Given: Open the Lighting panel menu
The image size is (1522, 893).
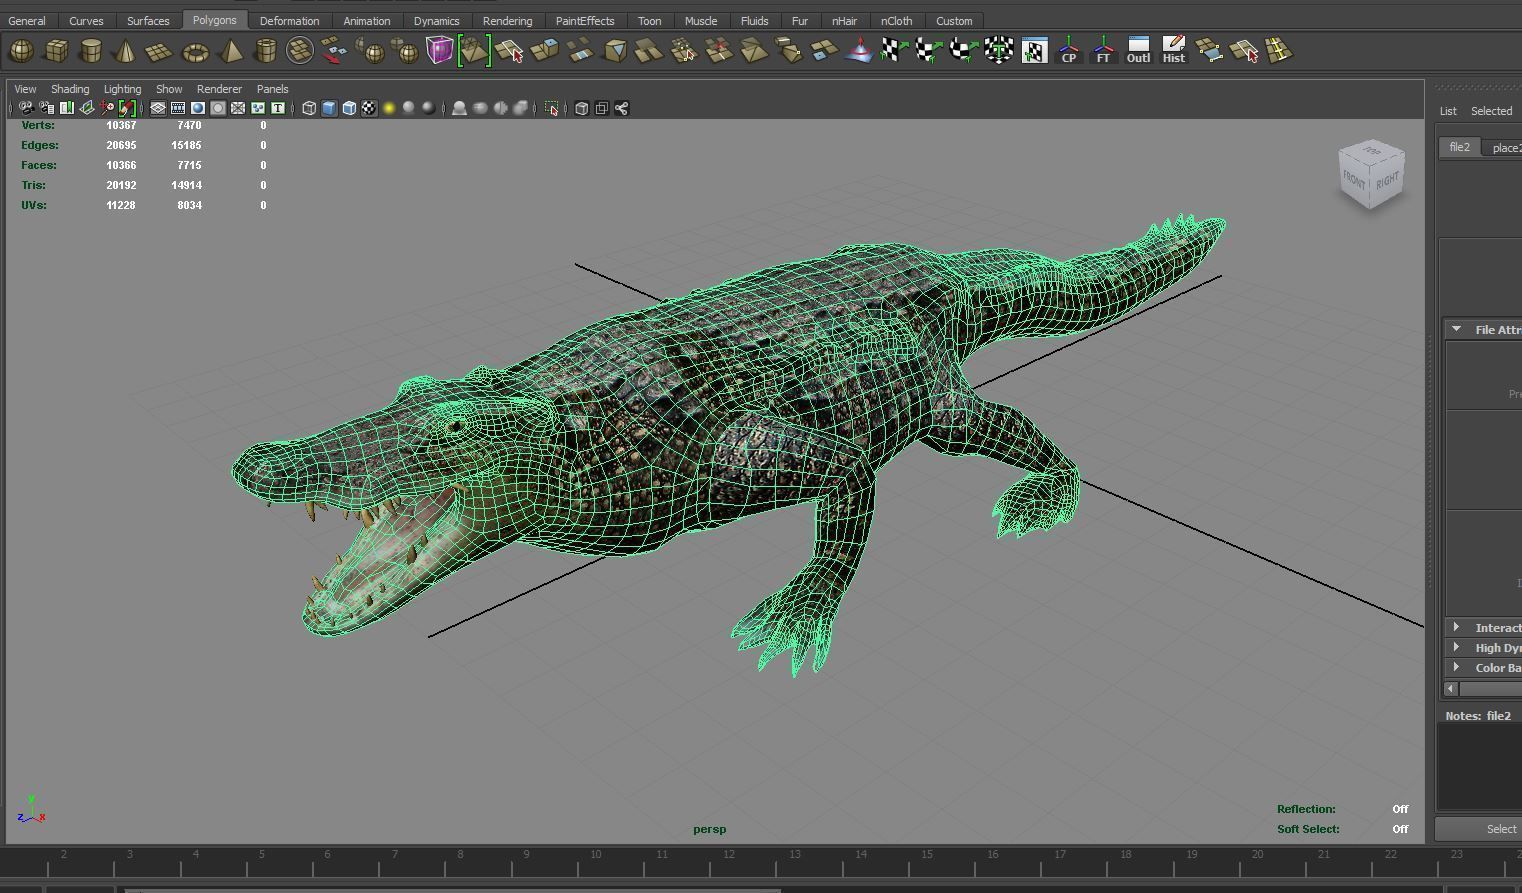Looking at the screenshot, I should click(122, 89).
